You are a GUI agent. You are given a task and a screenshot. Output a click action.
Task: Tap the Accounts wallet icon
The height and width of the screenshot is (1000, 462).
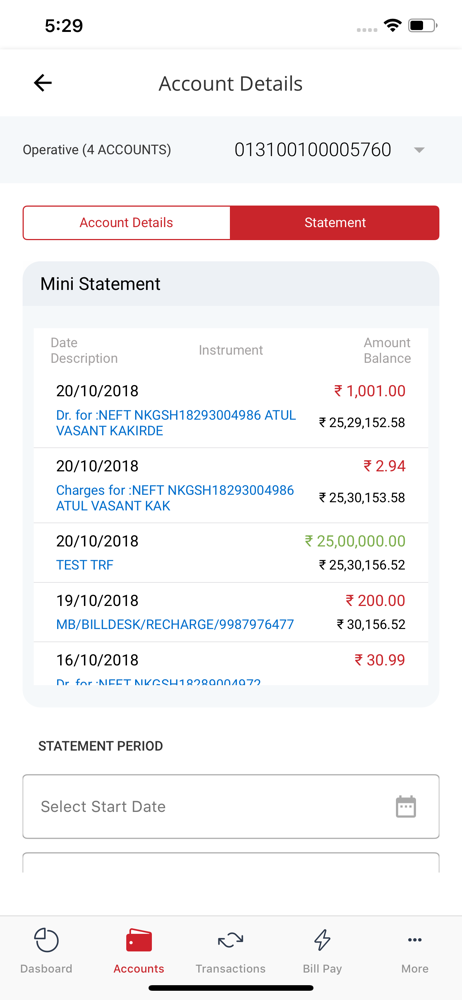[x=138, y=941]
